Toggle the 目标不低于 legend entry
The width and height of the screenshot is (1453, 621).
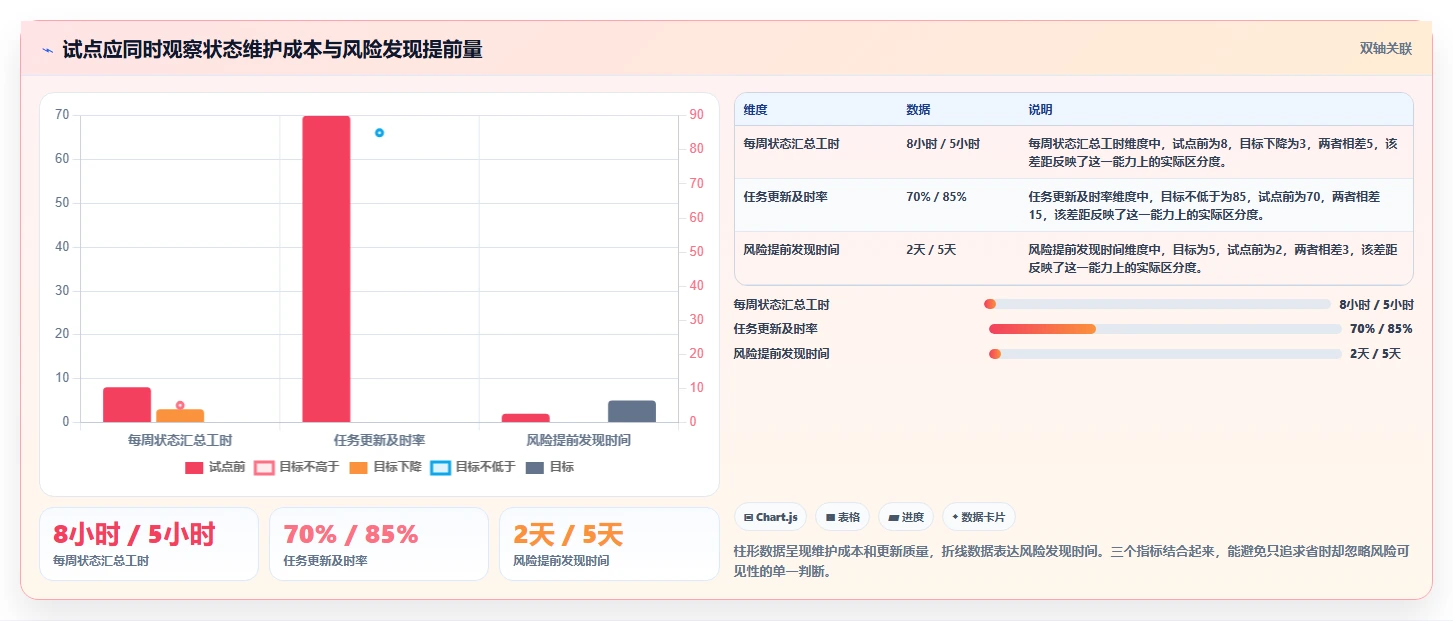[474, 467]
